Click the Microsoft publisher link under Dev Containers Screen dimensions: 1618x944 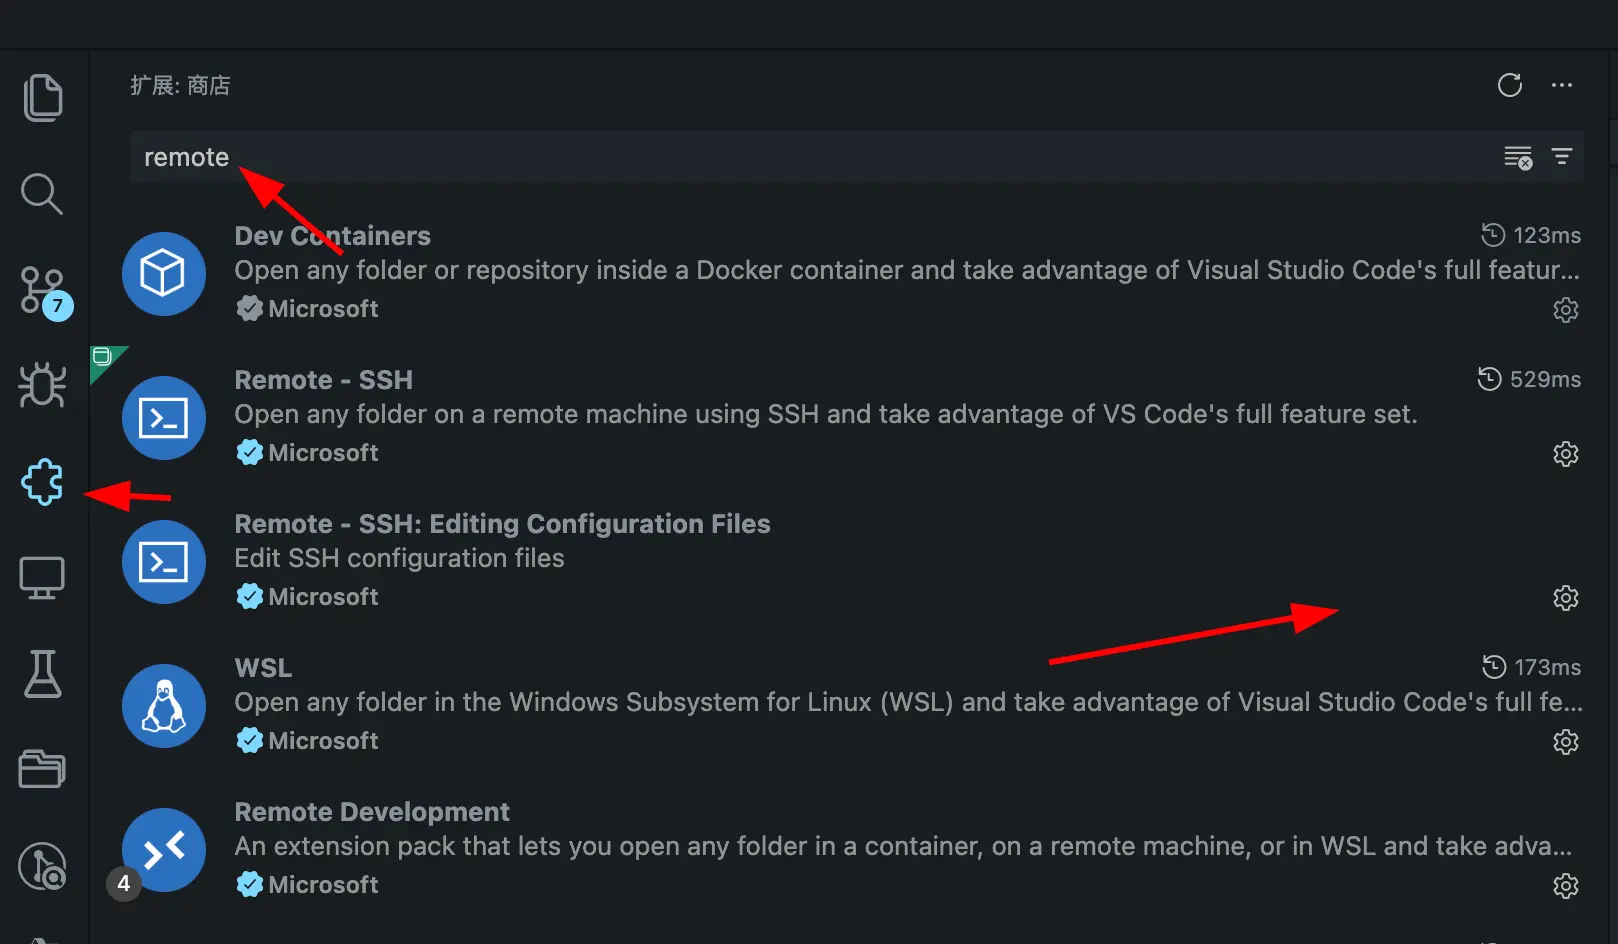tap(306, 308)
